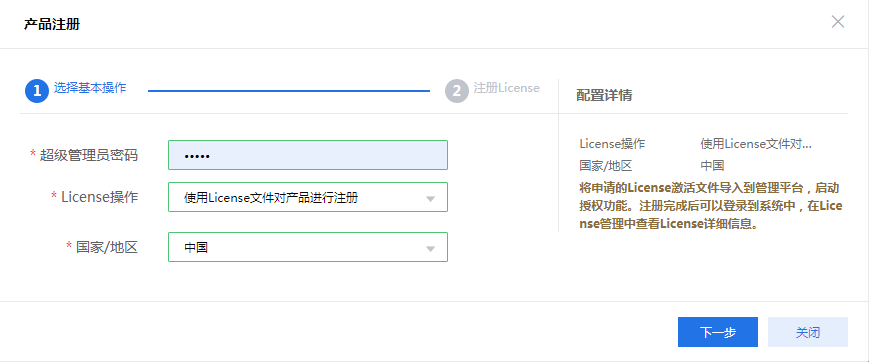Click 国家/地区 label in 配置详情 panel
Image resolution: width=869 pixels, height=362 pixels.
pos(606,165)
